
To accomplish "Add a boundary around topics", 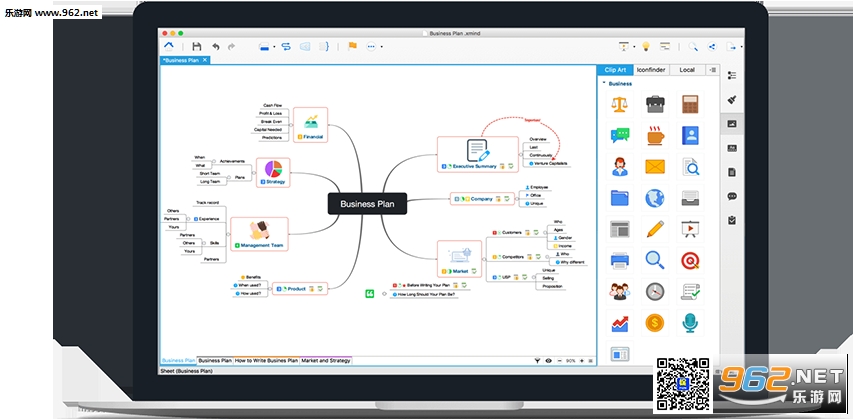I will tap(305, 47).
